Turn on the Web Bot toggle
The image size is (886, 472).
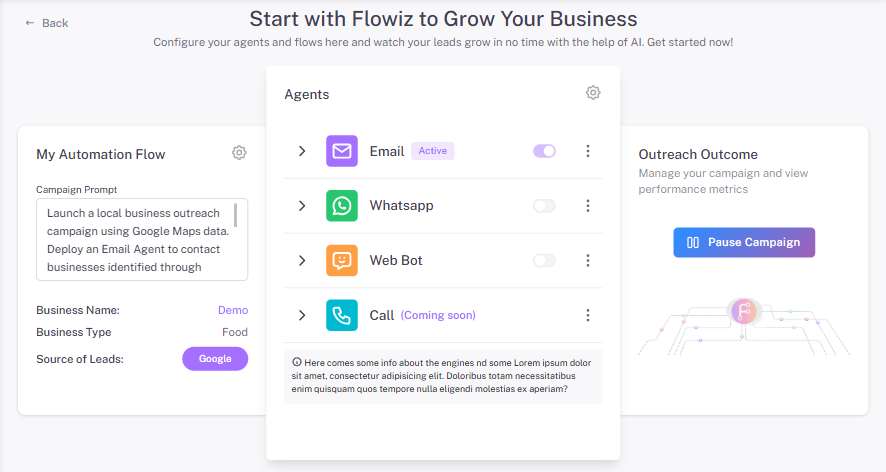(545, 260)
